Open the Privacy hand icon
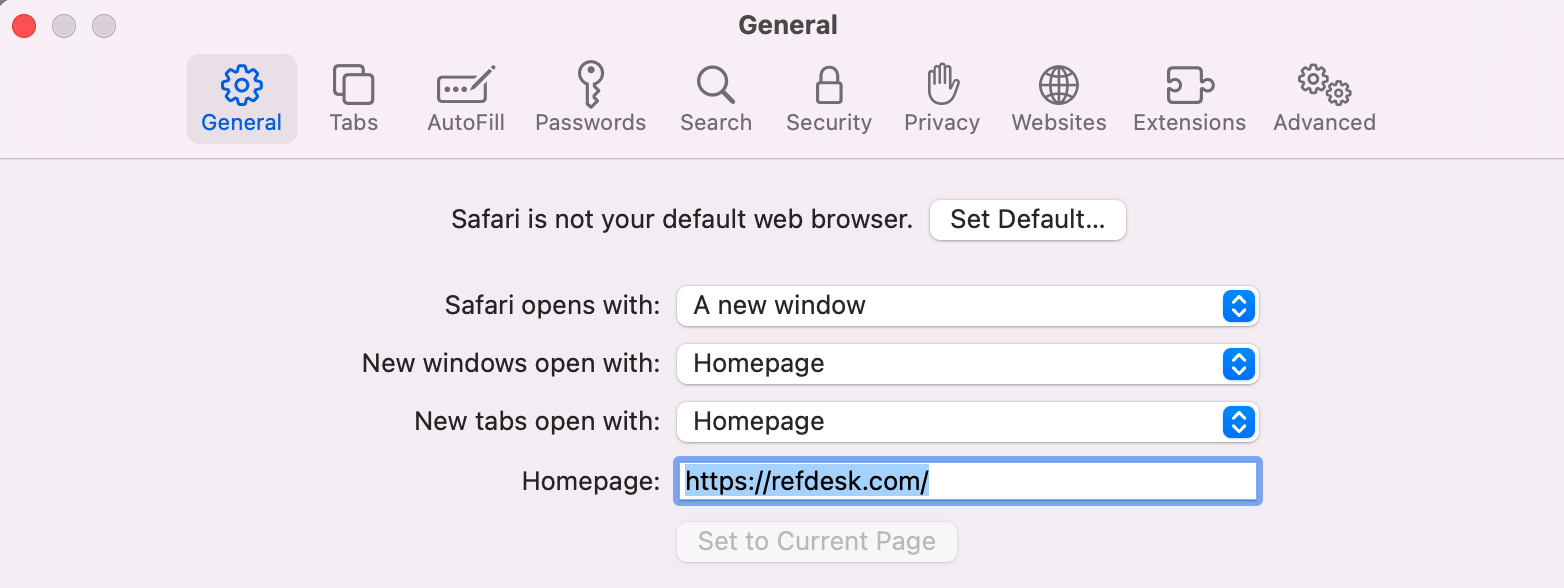Image resolution: width=1564 pixels, height=588 pixels. click(x=942, y=99)
